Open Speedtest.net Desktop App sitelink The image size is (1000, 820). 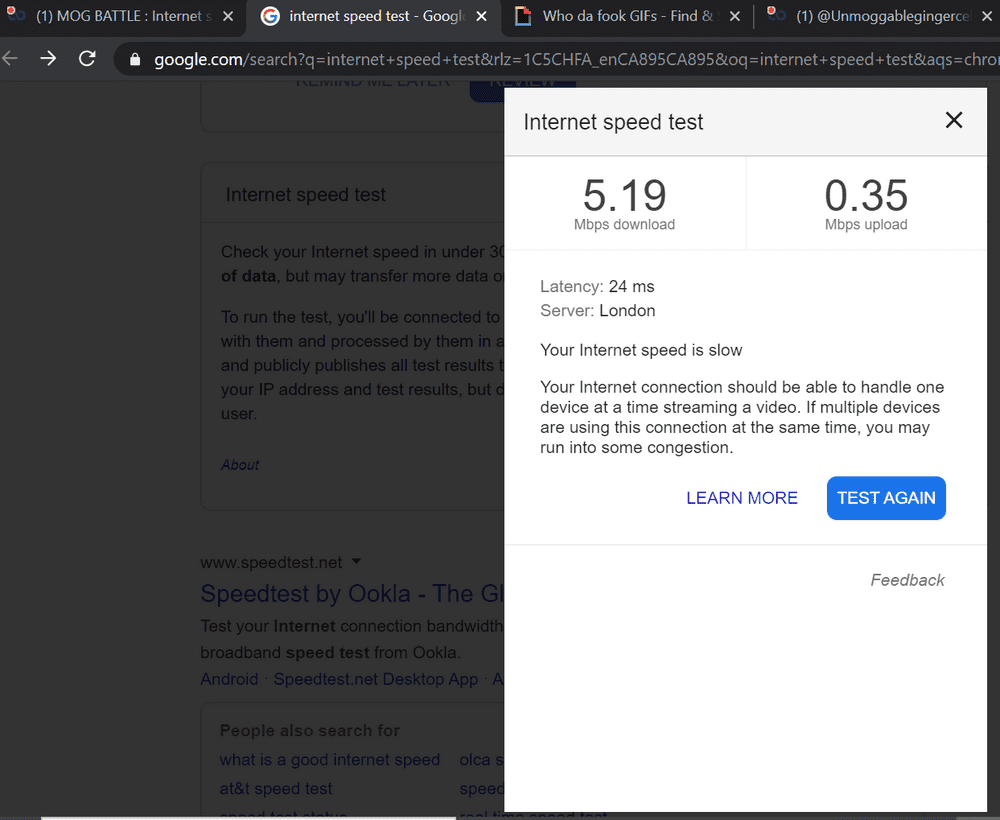tap(376, 679)
